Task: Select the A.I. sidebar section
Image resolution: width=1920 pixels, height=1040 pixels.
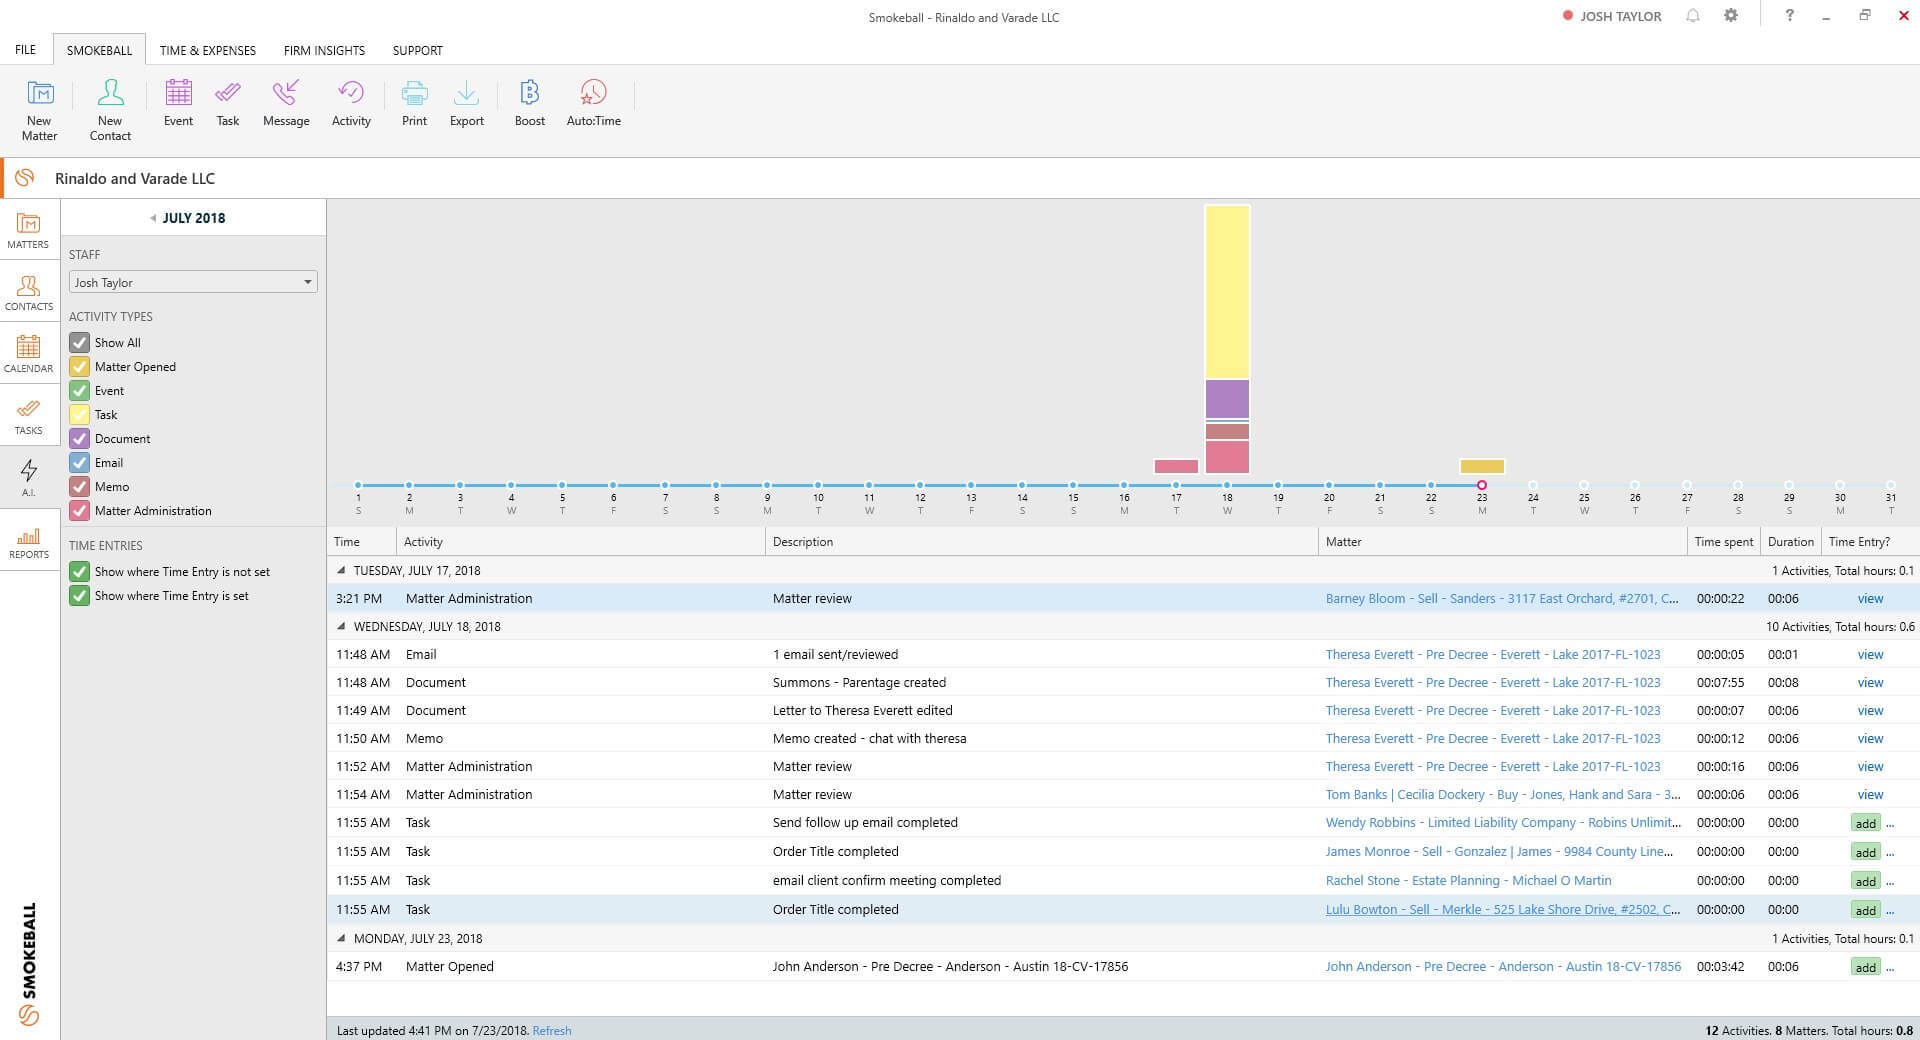Action: pyautogui.click(x=29, y=478)
